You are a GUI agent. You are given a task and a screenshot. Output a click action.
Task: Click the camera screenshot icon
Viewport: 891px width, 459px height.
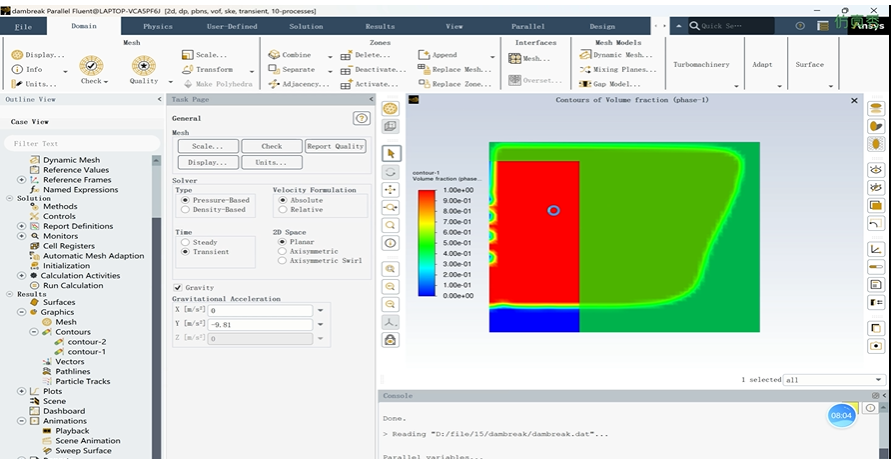point(876,346)
